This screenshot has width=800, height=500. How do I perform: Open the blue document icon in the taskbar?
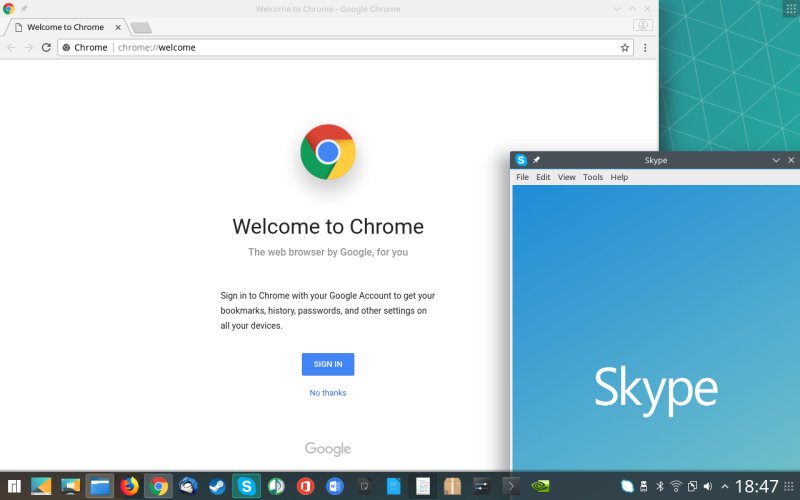point(393,486)
